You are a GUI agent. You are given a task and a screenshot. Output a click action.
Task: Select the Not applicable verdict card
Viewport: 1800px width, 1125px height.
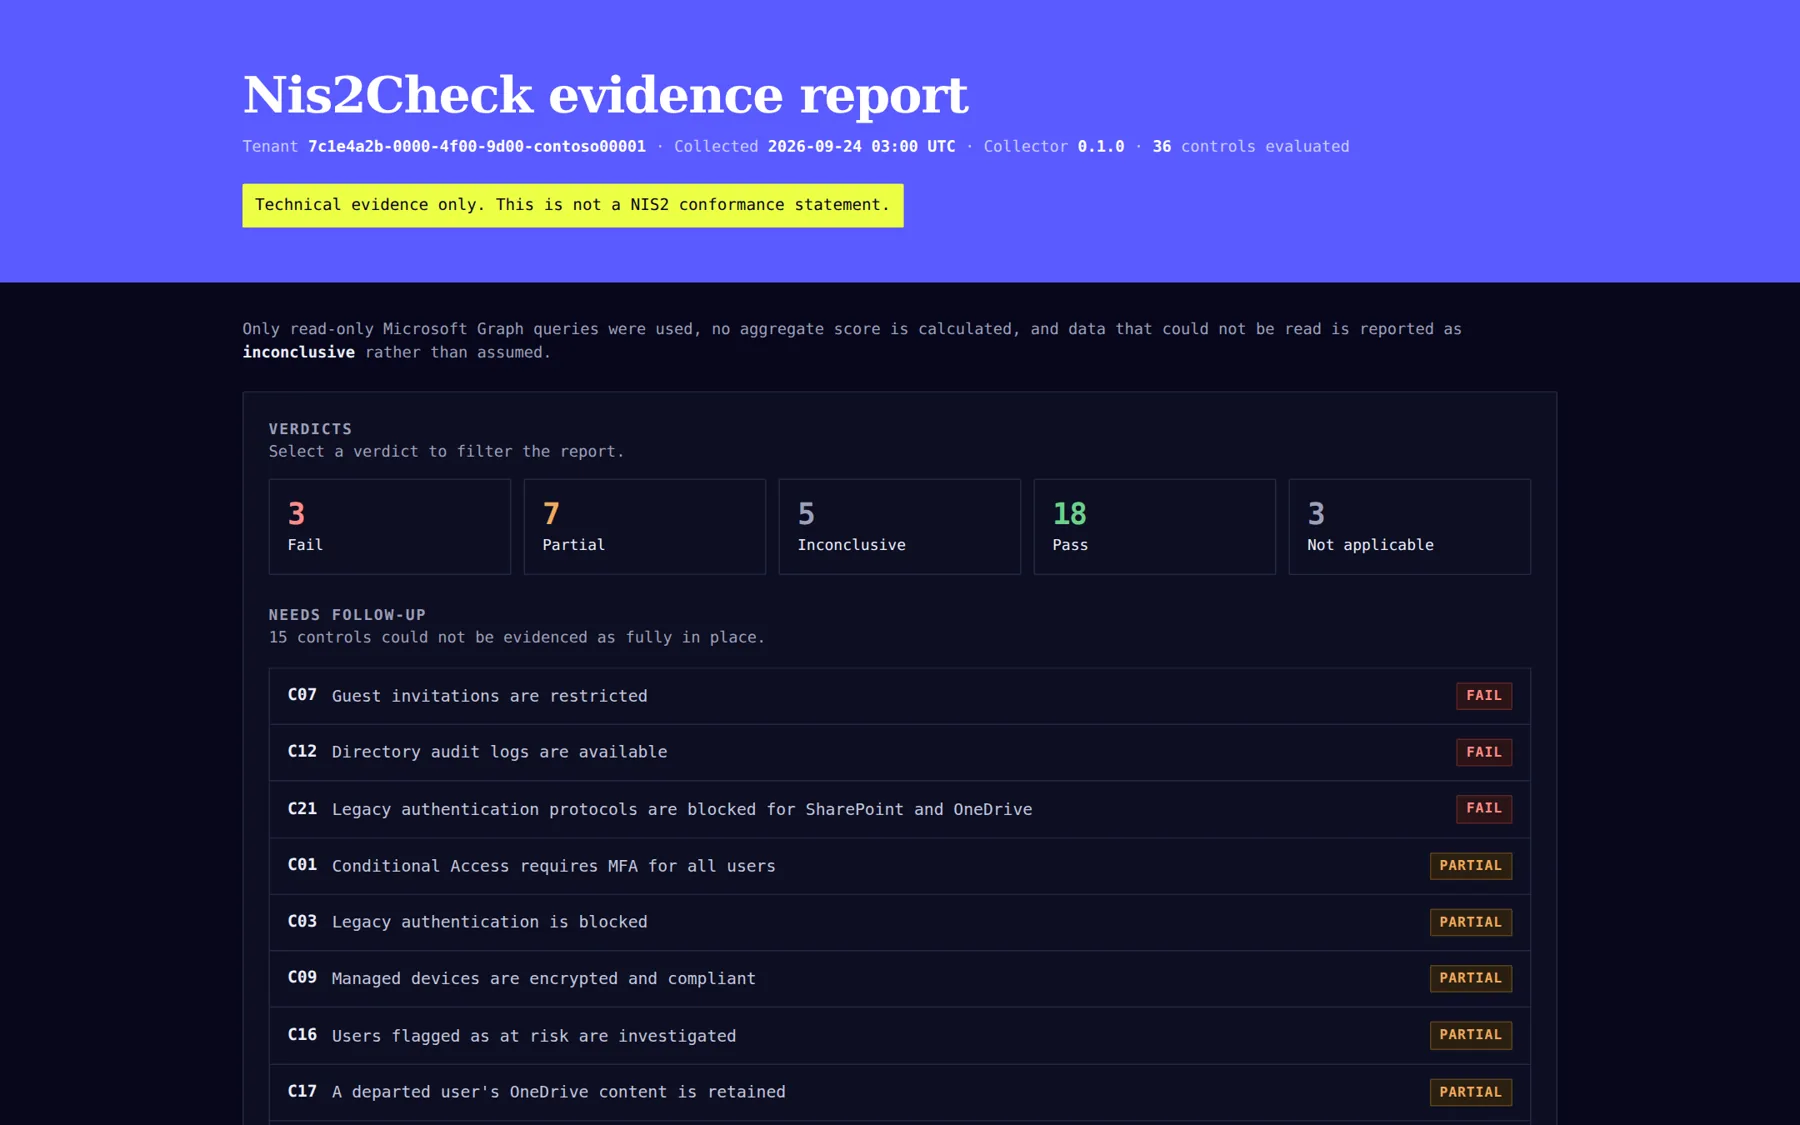click(1409, 526)
